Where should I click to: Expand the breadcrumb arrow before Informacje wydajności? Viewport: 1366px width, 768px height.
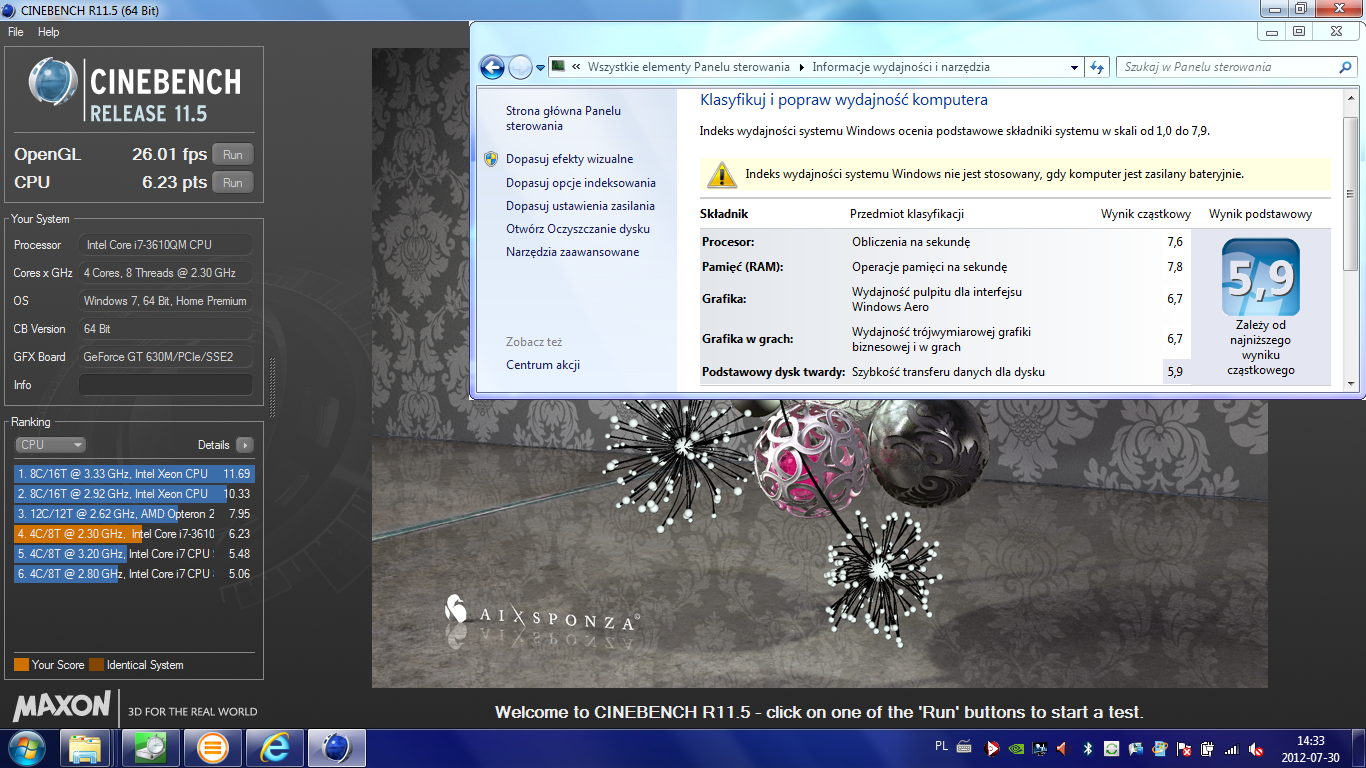pyautogui.click(x=801, y=67)
